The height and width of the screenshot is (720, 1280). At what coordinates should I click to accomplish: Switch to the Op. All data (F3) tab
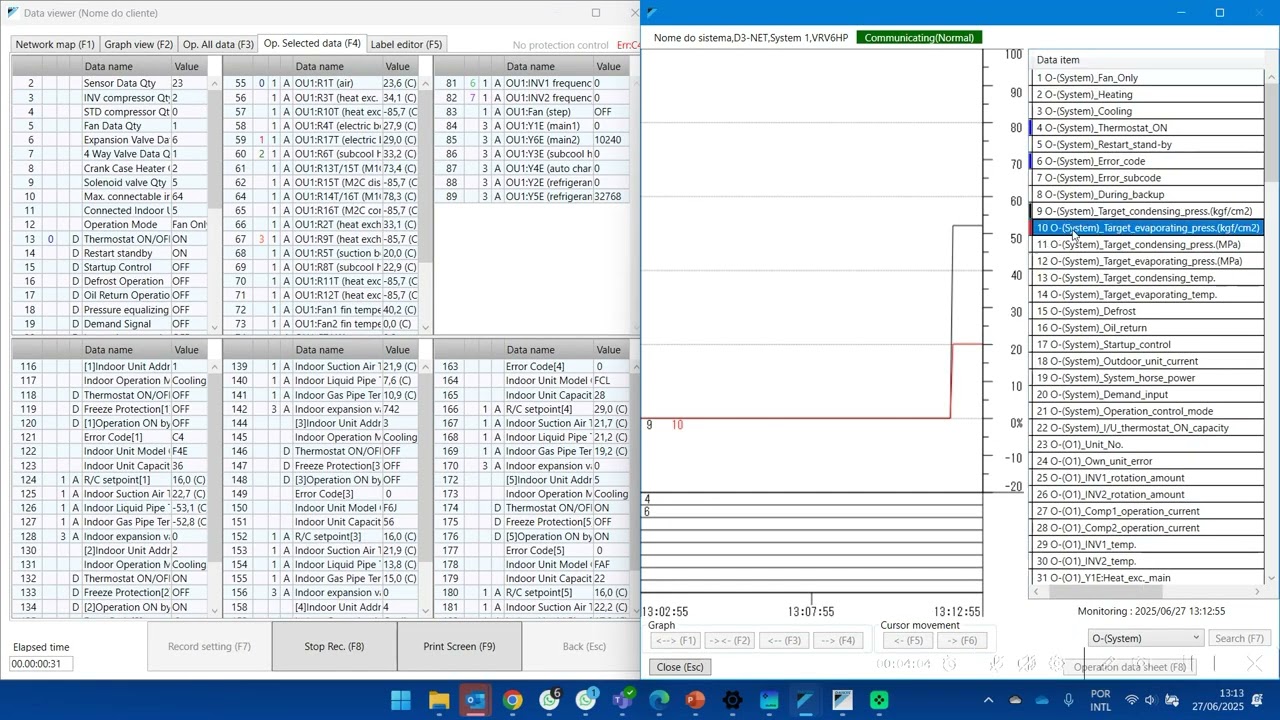coord(218,44)
